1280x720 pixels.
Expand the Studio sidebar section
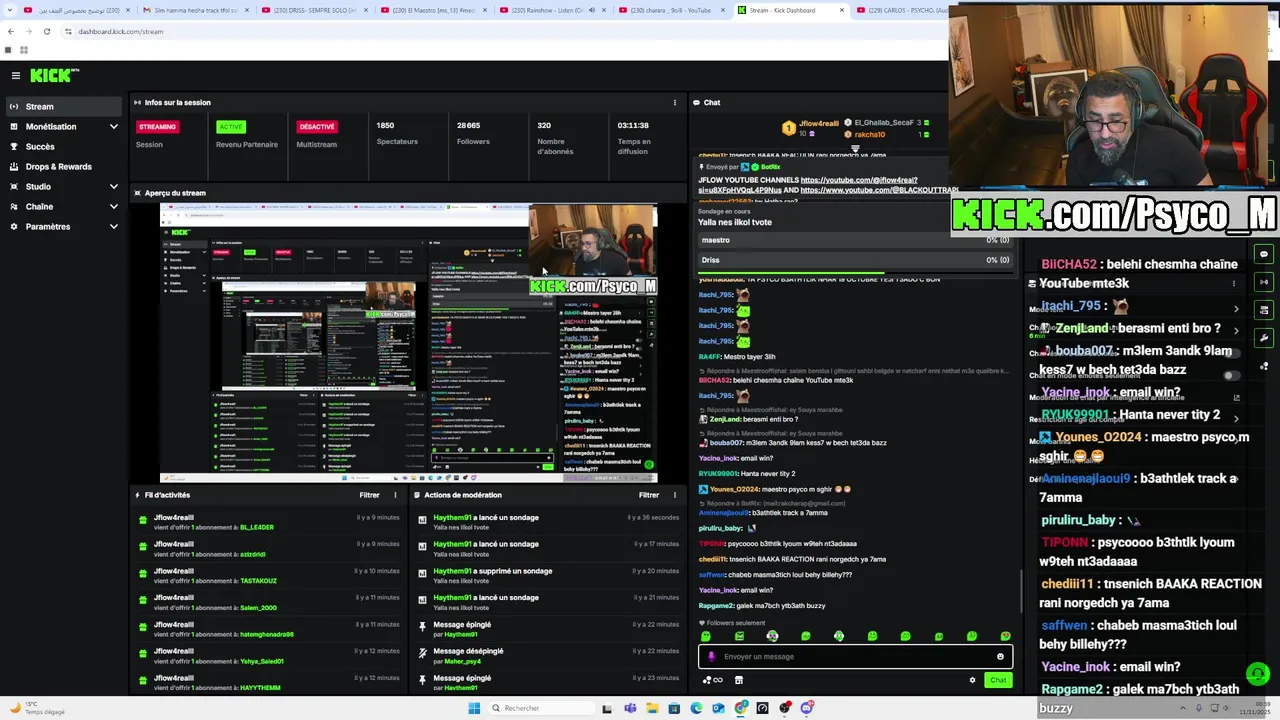click(x=113, y=187)
